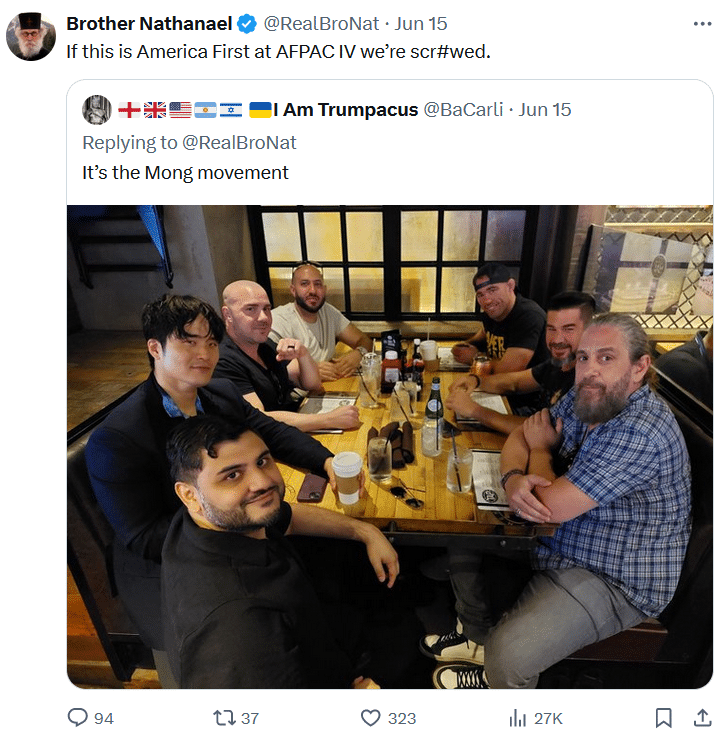The height and width of the screenshot is (741, 722).
Task: Open Brother Nathanael's profile avatar
Action: click(31, 36)
